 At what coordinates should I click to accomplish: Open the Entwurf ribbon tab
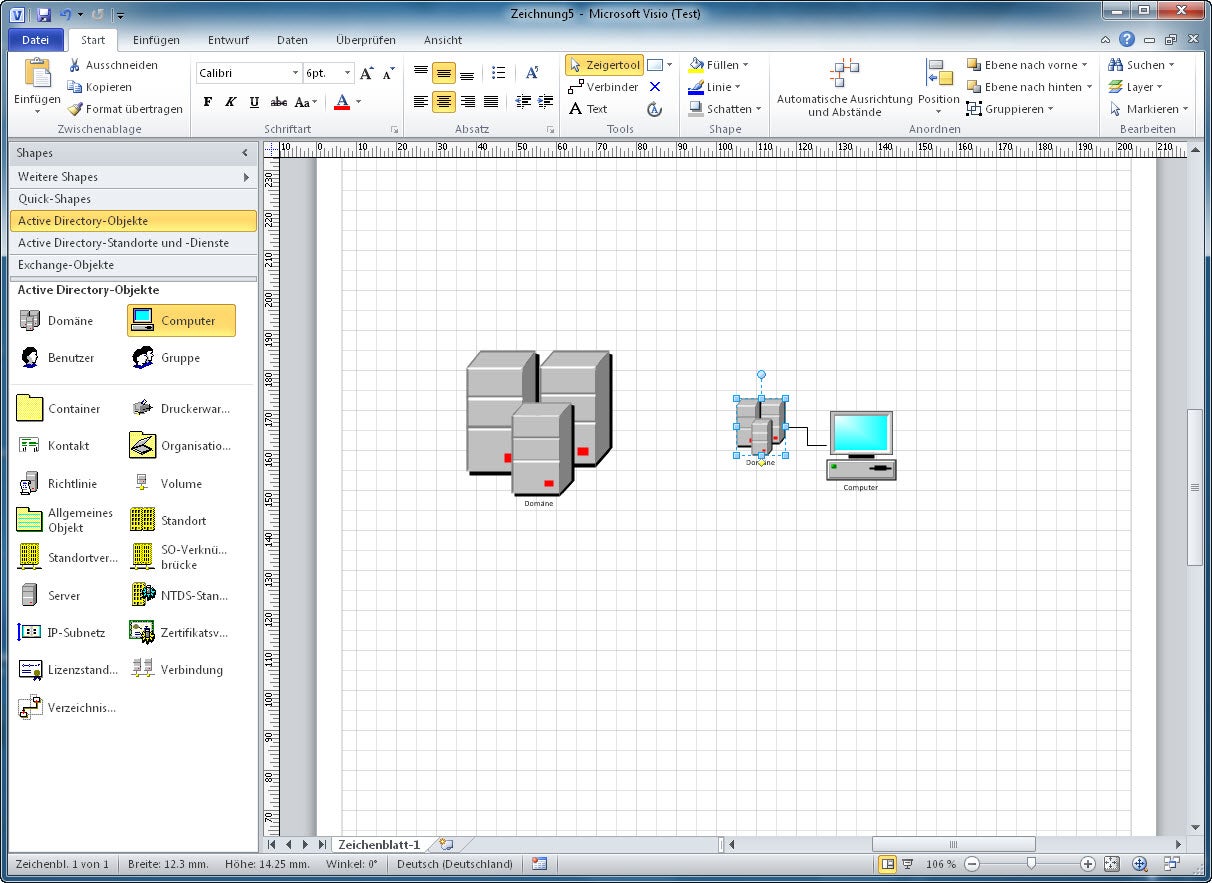tap(228, 40)
